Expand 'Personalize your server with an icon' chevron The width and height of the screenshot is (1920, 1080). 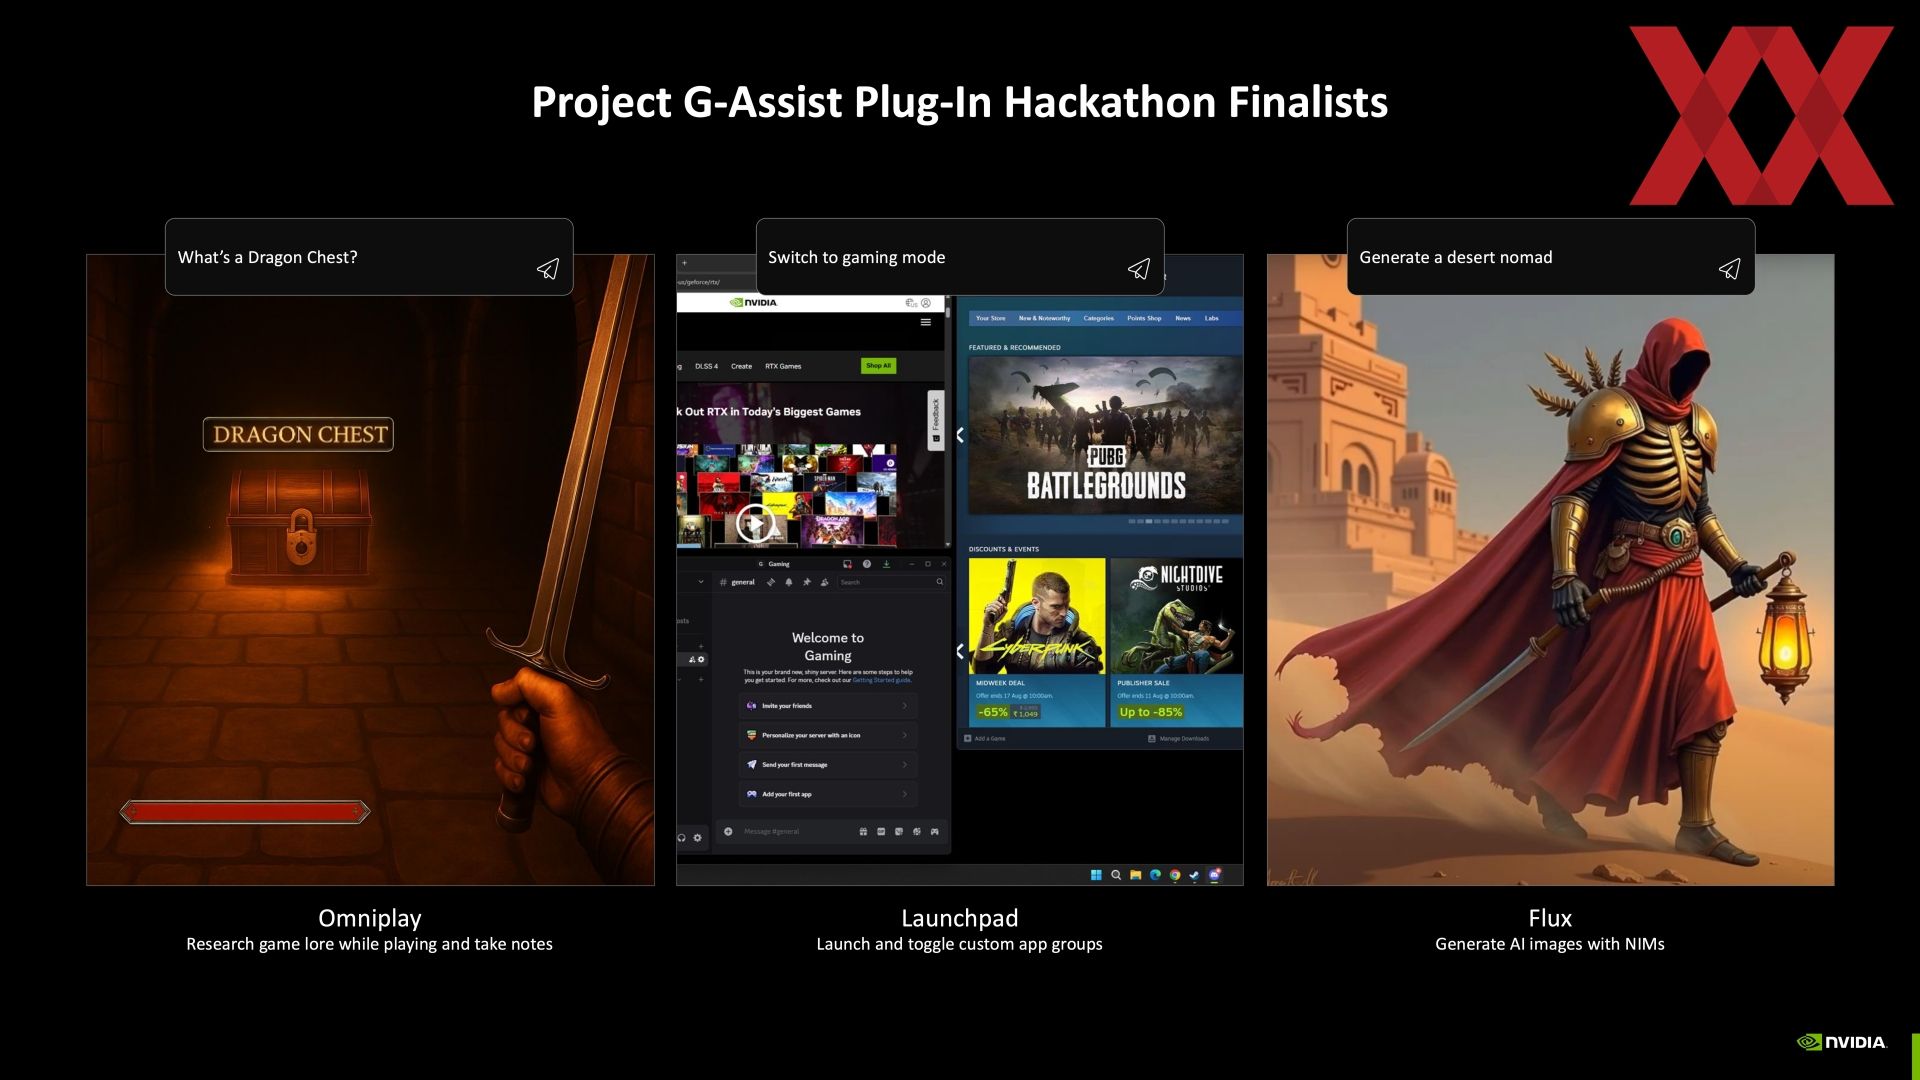click(x=905, y=735)
